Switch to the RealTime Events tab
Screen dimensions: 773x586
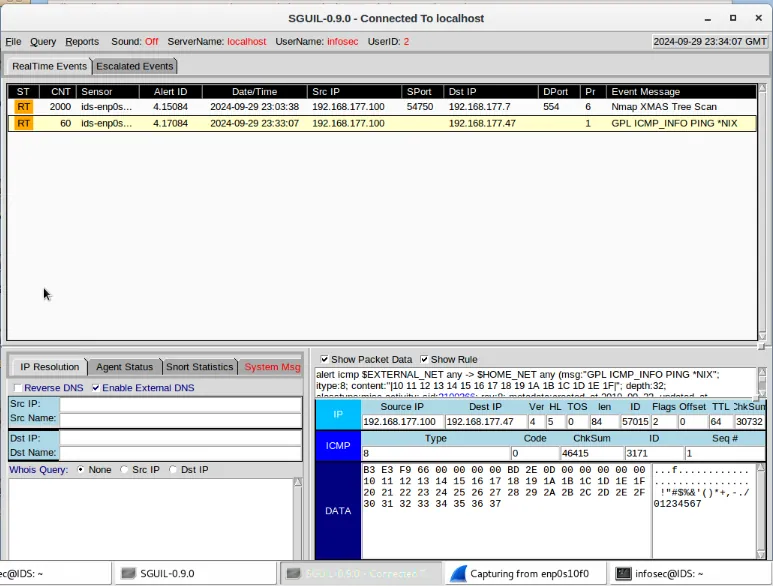tap(49, 66)
